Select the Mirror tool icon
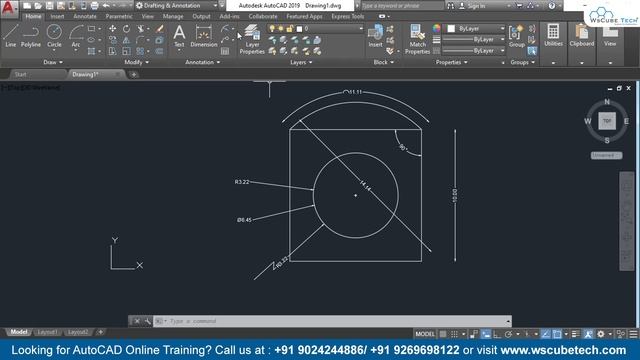The image size is (640, 360). click(127, 40)
